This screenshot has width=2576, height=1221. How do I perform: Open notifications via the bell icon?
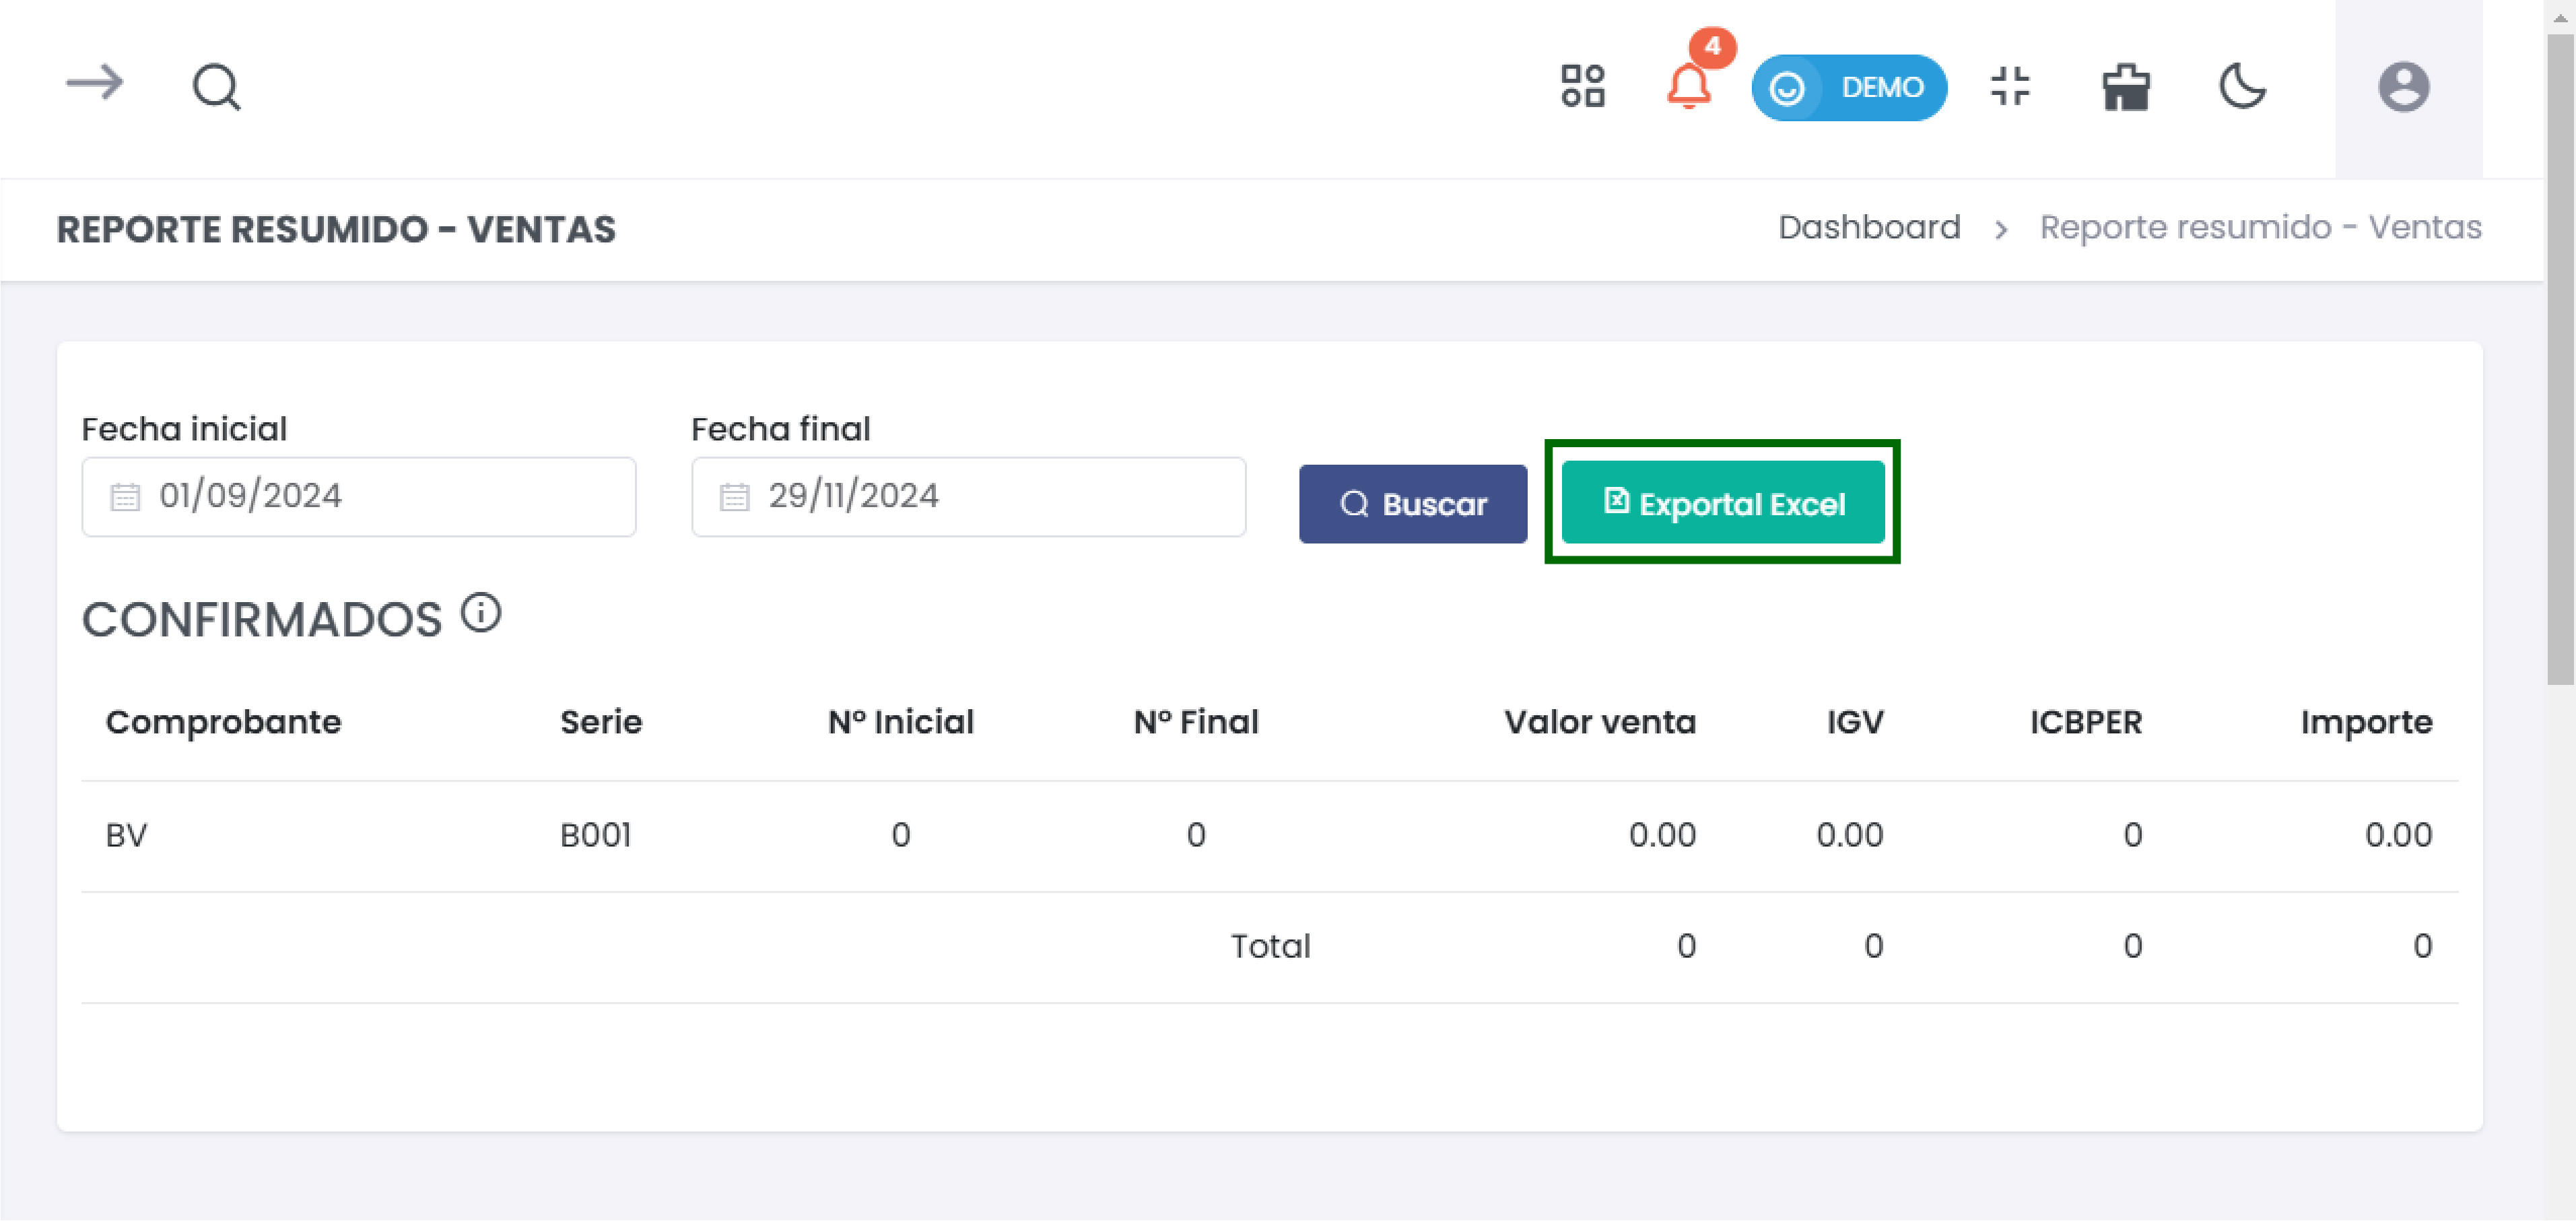tap(1688, 90)
